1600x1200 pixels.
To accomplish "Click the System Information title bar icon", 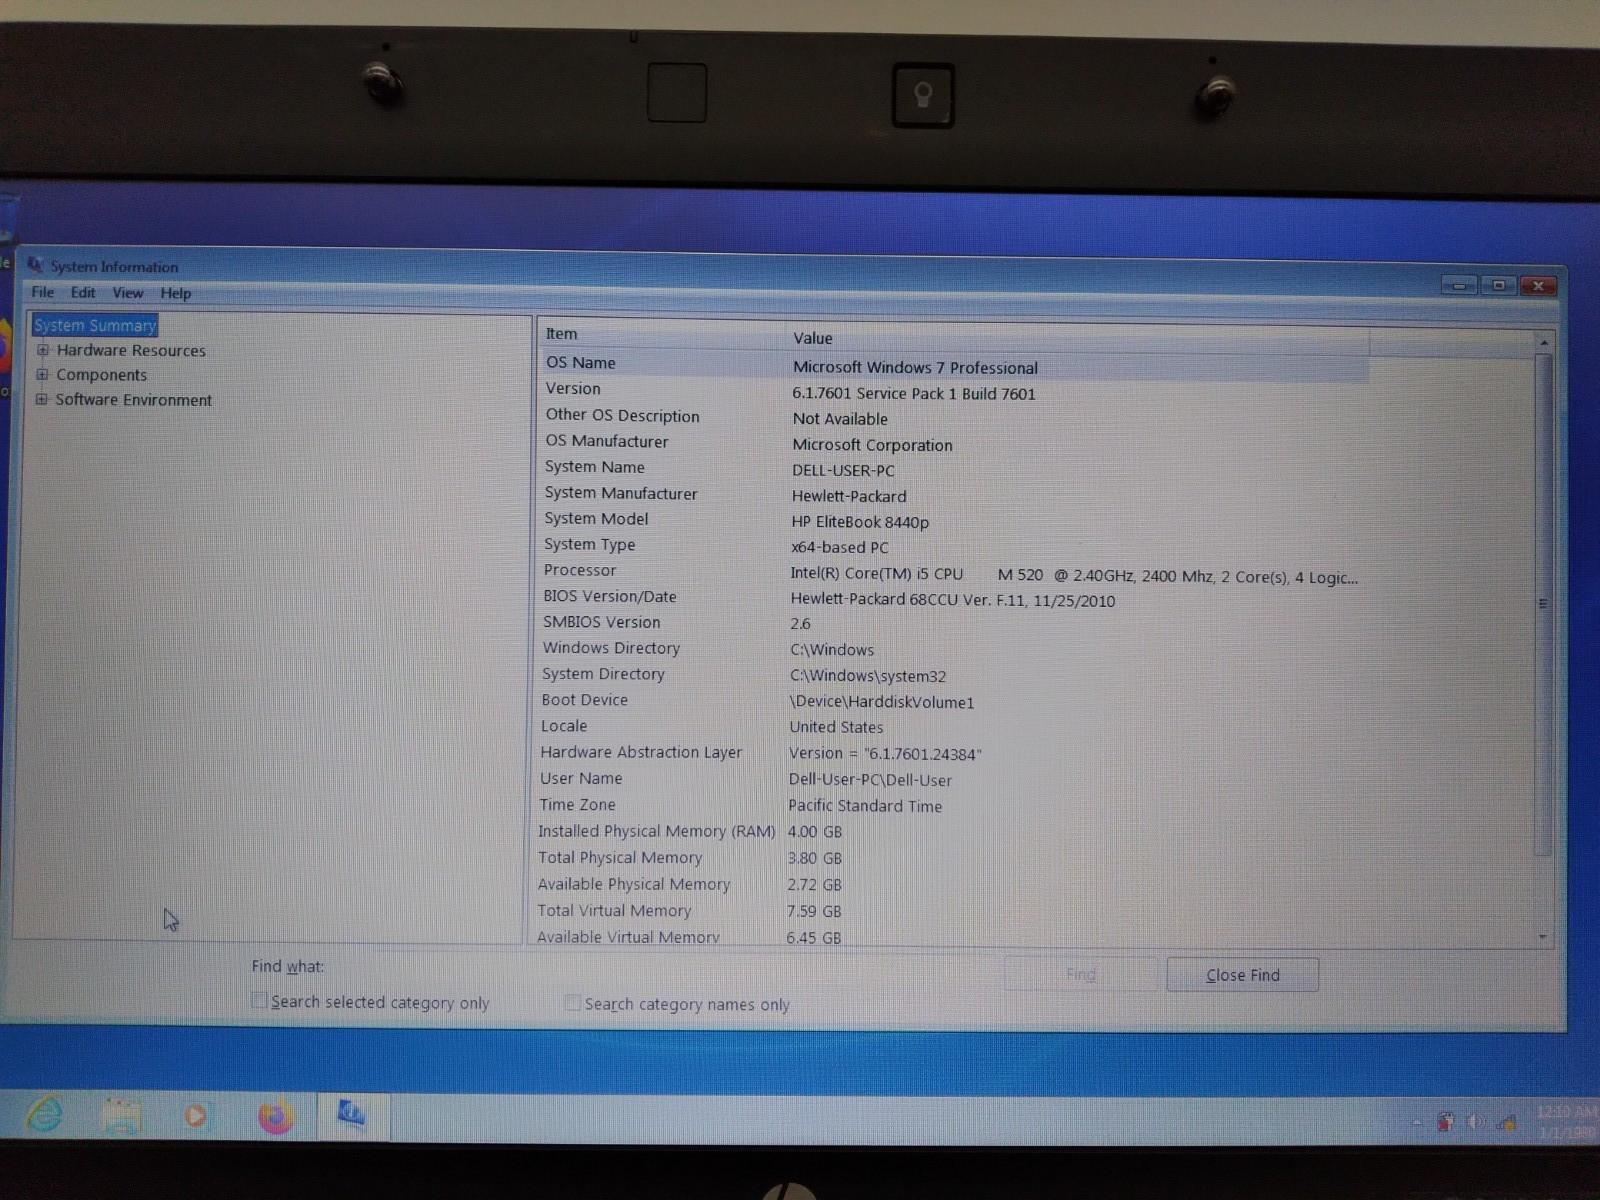I will click(x=35, y=265).
